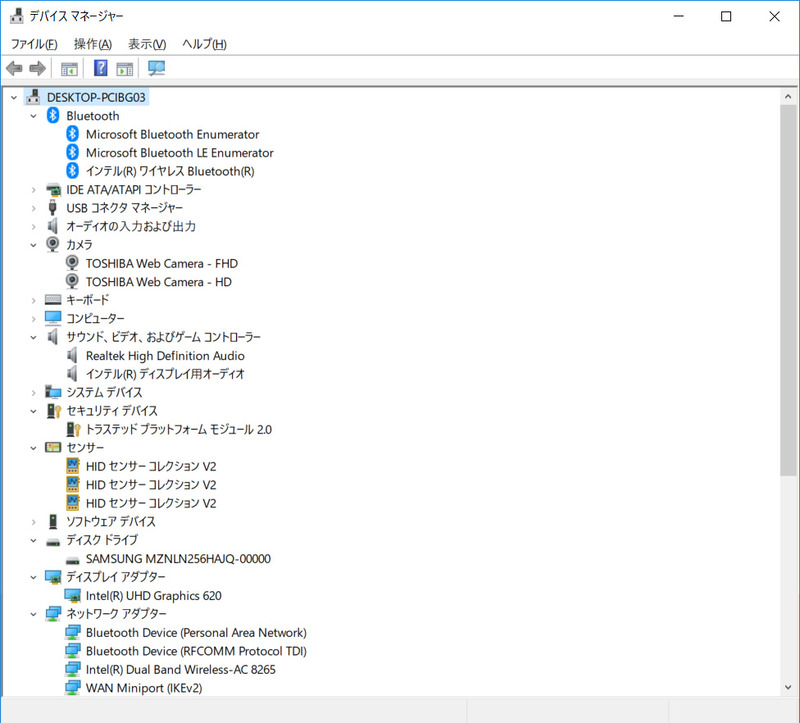This screenshot has width=800, height=723.
Task: Open the 操作(A) menu
Action: tap(91, 43)
